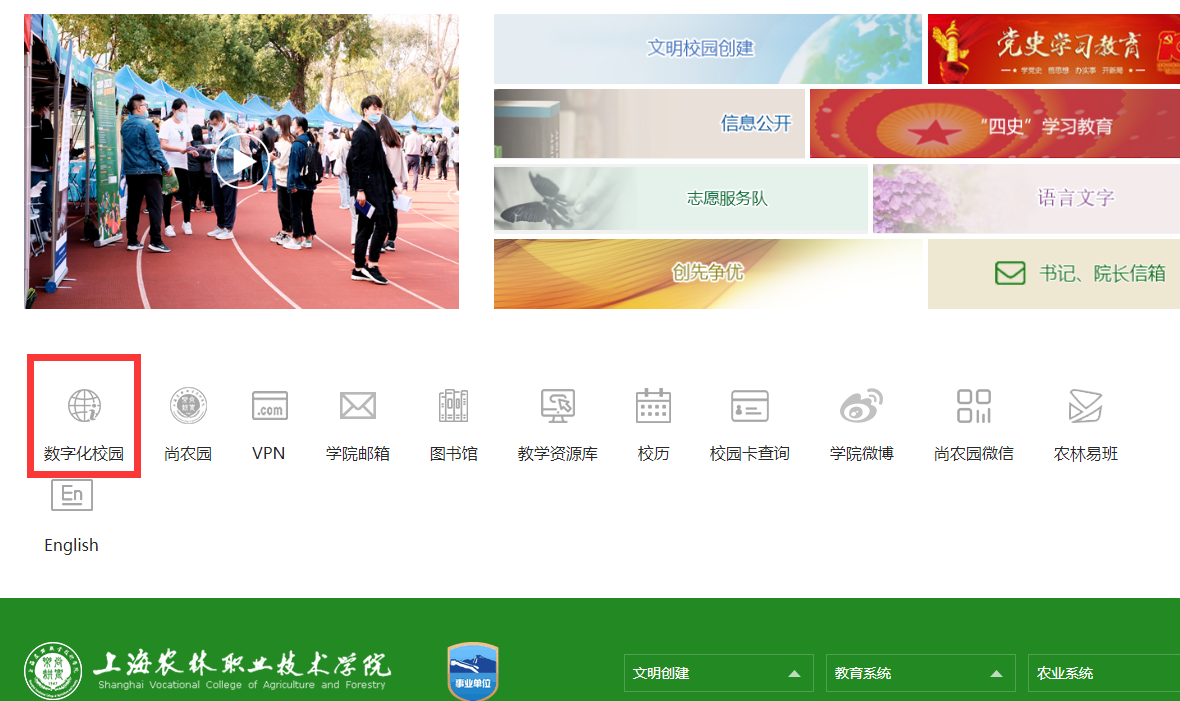
Task: Click the 图书馆 books icon
Action: [453, 406]
